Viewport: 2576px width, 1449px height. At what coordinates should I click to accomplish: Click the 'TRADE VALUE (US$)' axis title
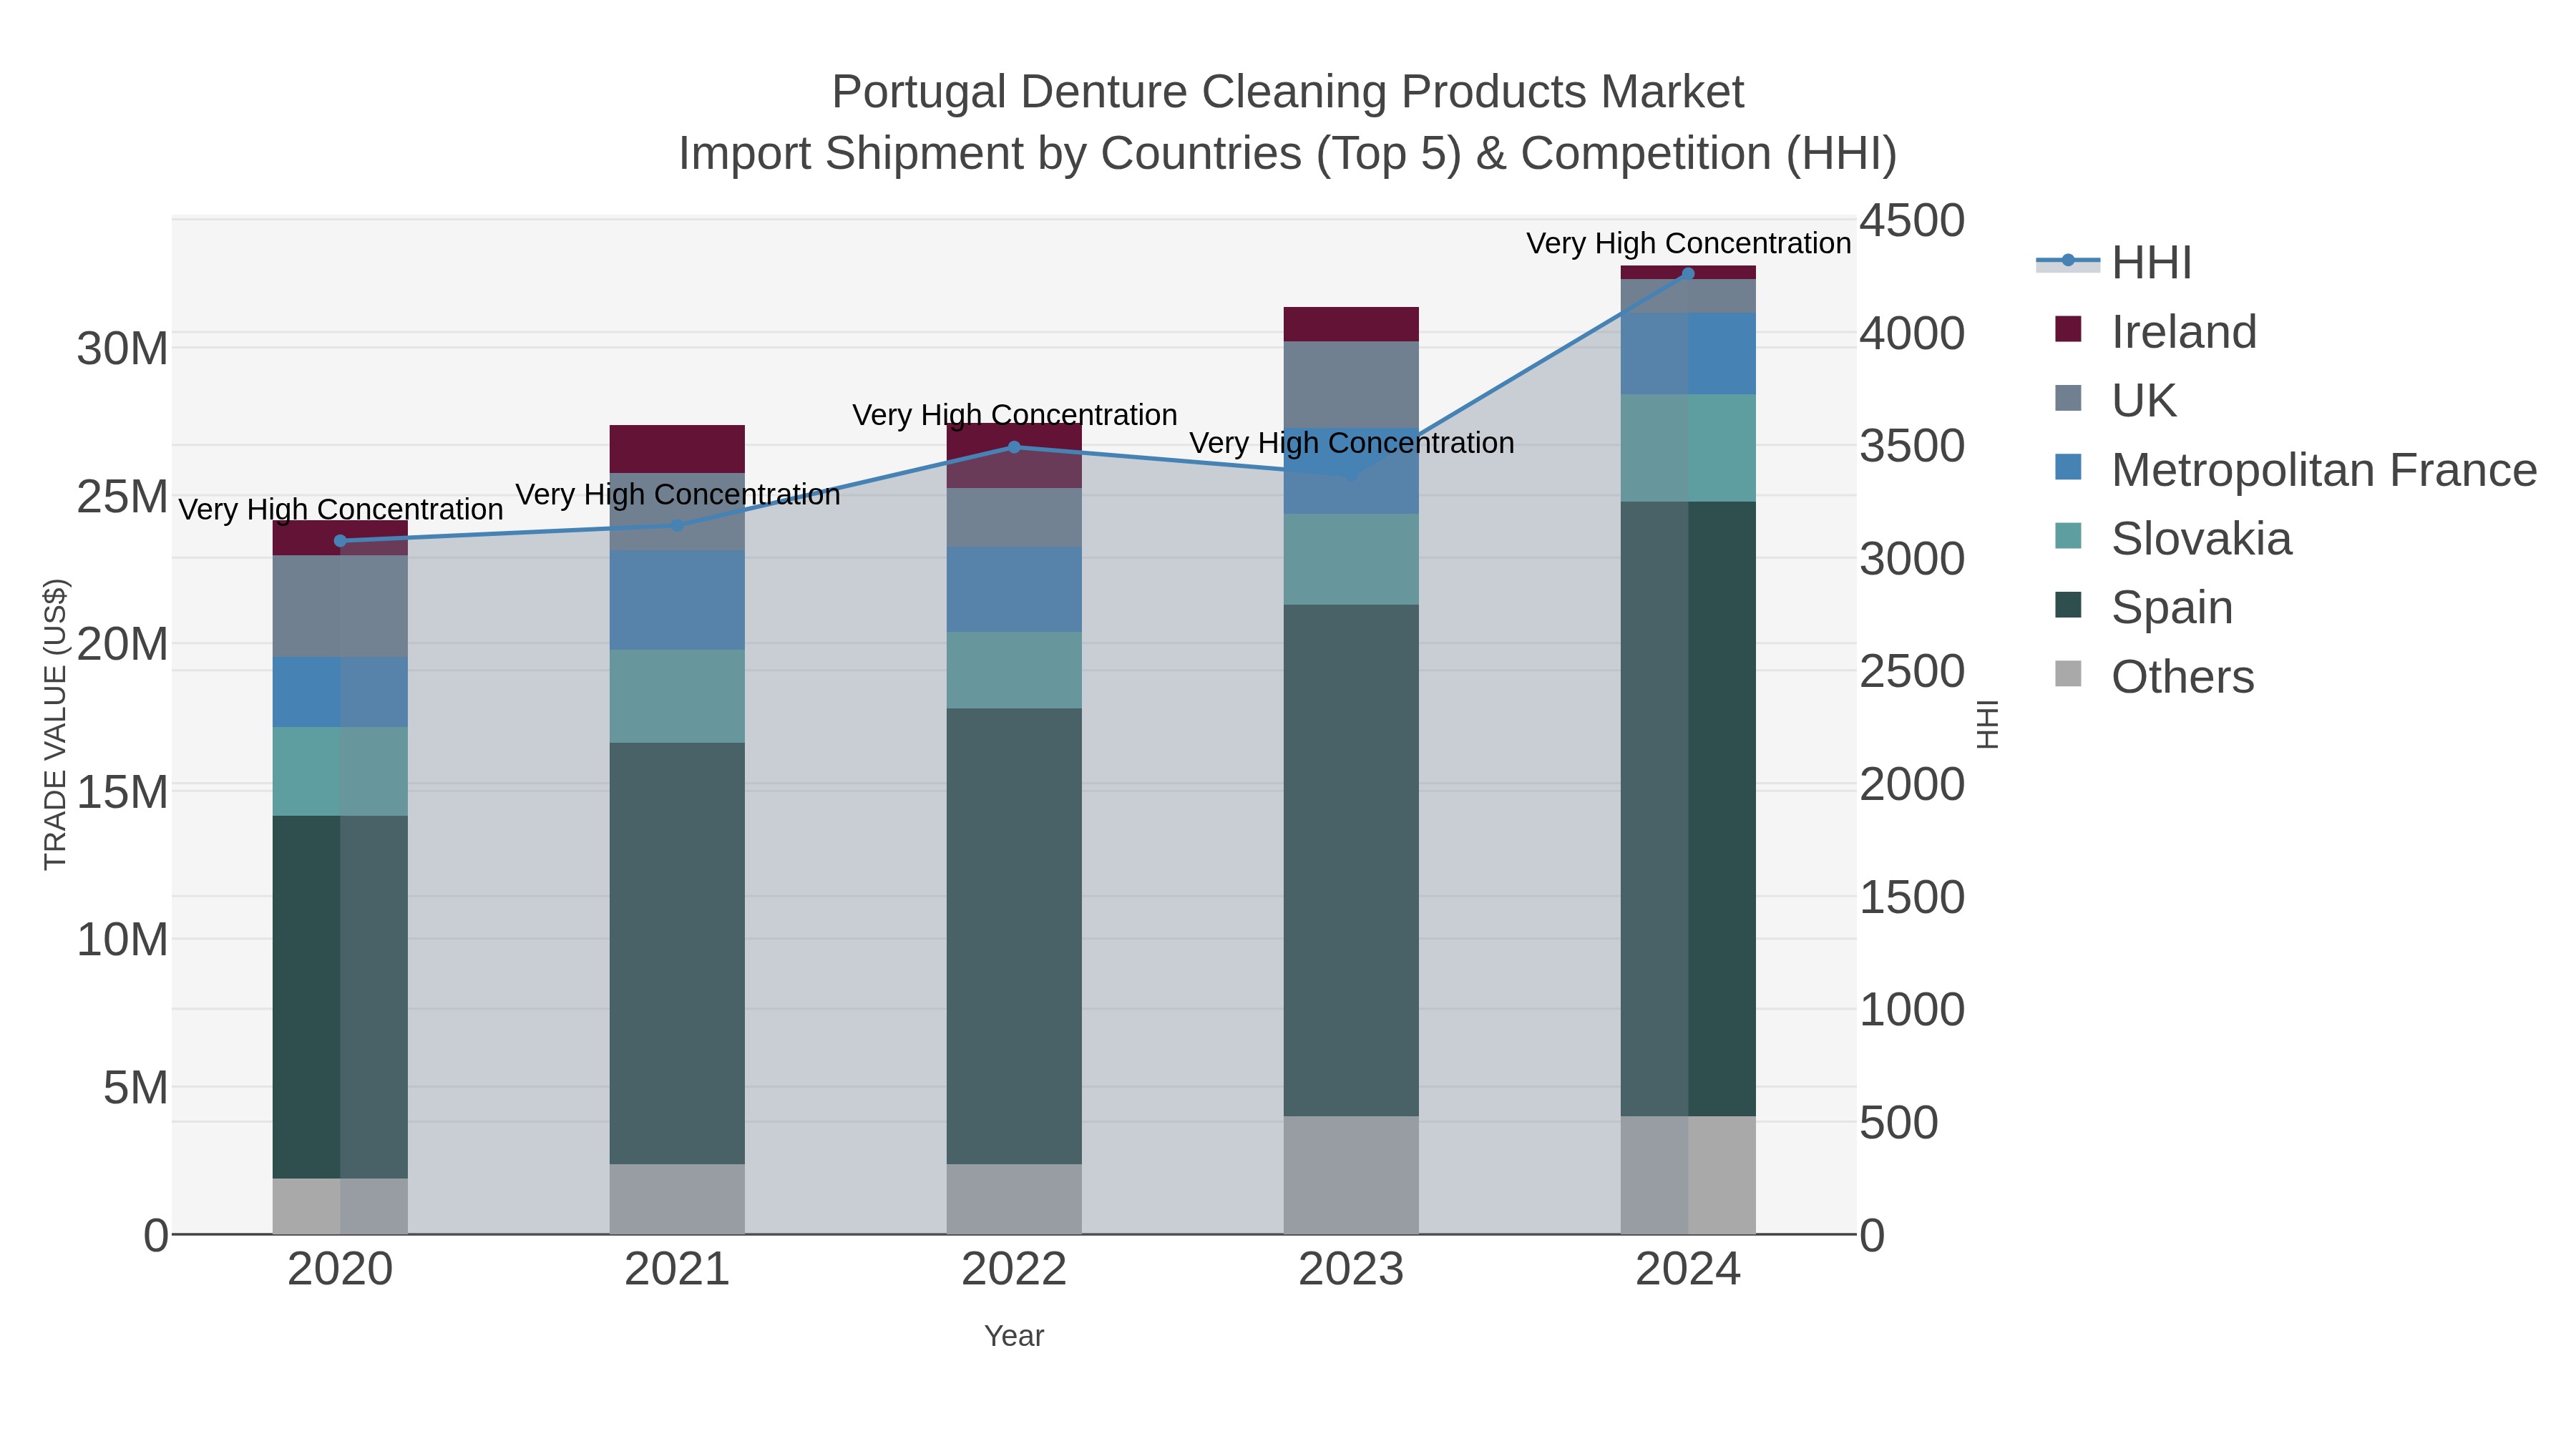(55, 724)
